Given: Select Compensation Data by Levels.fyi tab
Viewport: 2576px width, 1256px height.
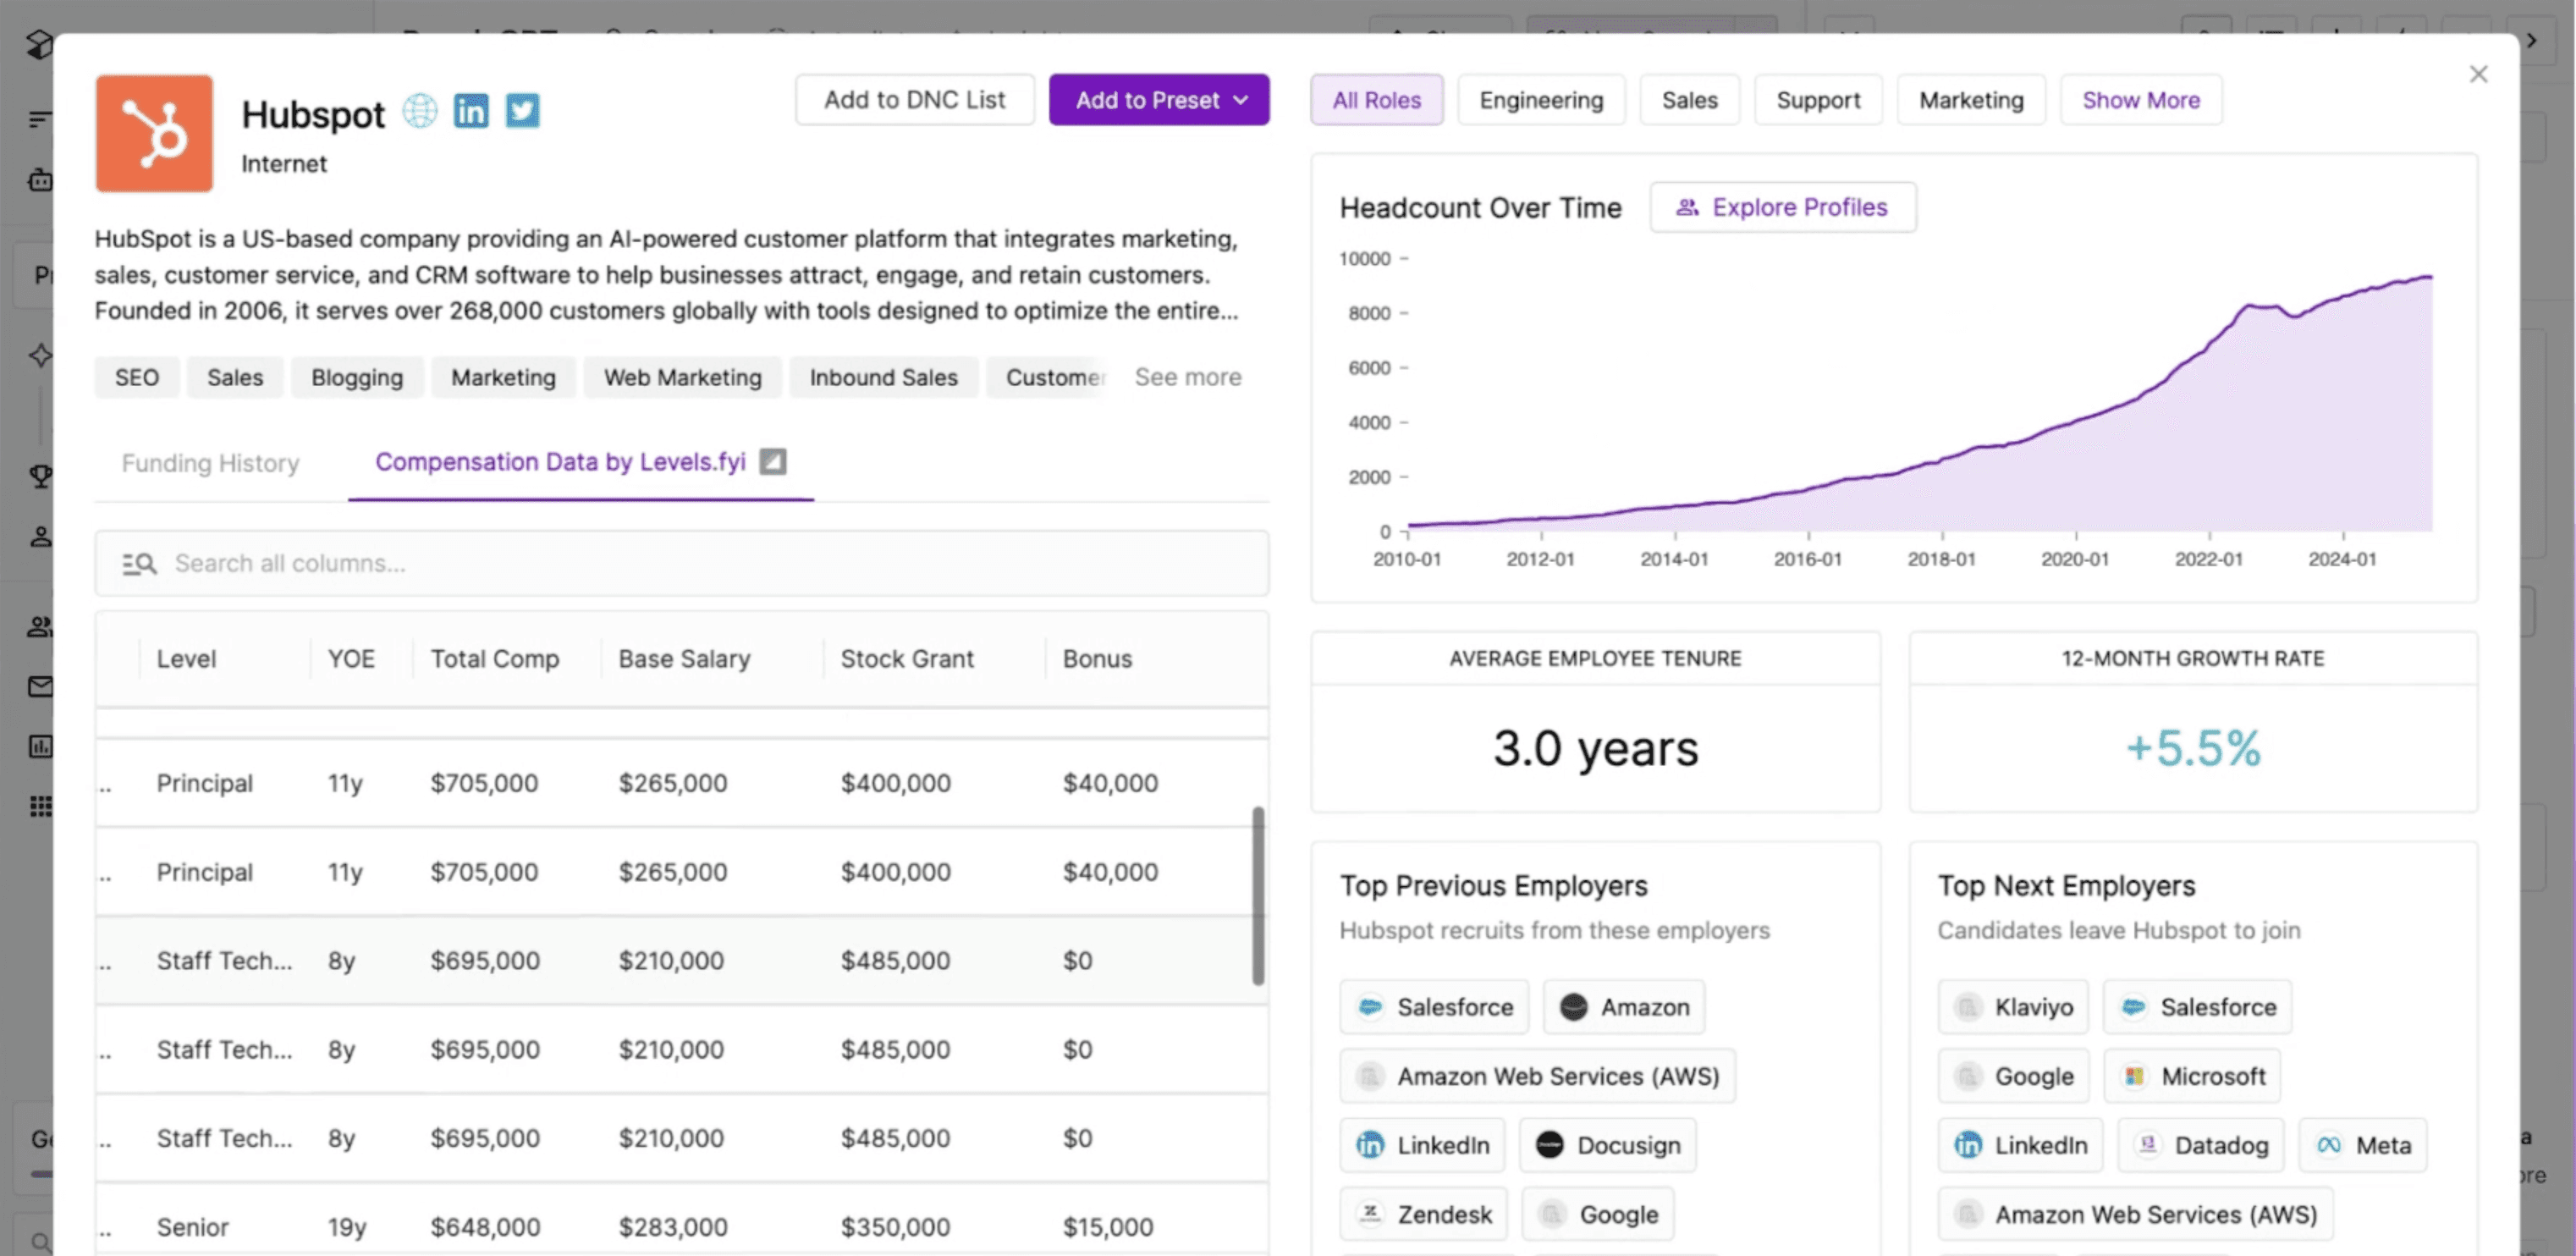Looking at the screenshot, I should click(x=560, y=462).
